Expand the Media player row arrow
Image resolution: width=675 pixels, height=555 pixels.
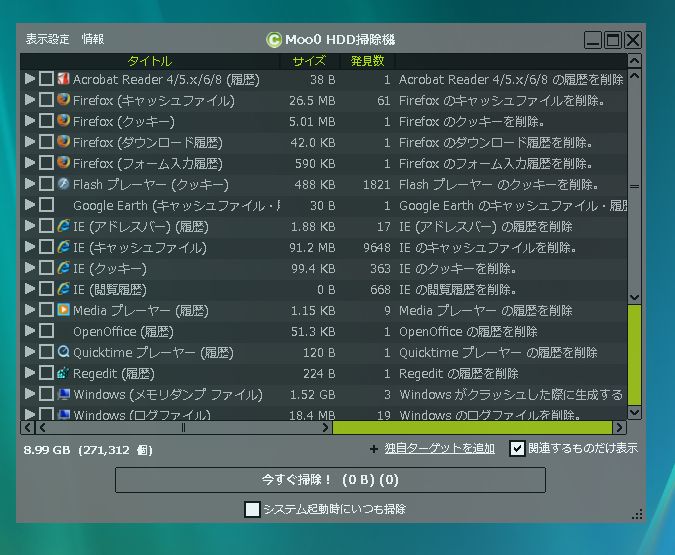point(30,310)
